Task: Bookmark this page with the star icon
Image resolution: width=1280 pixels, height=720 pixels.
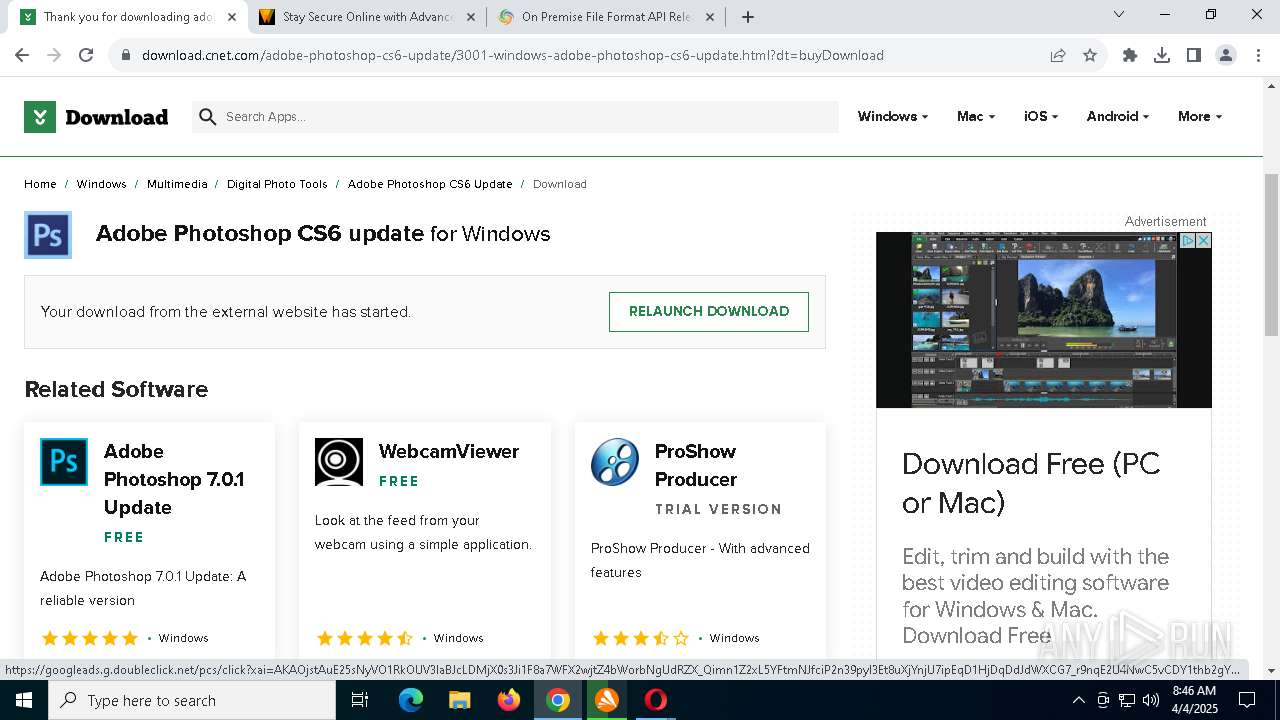Action: click(x=1090, y=55)
